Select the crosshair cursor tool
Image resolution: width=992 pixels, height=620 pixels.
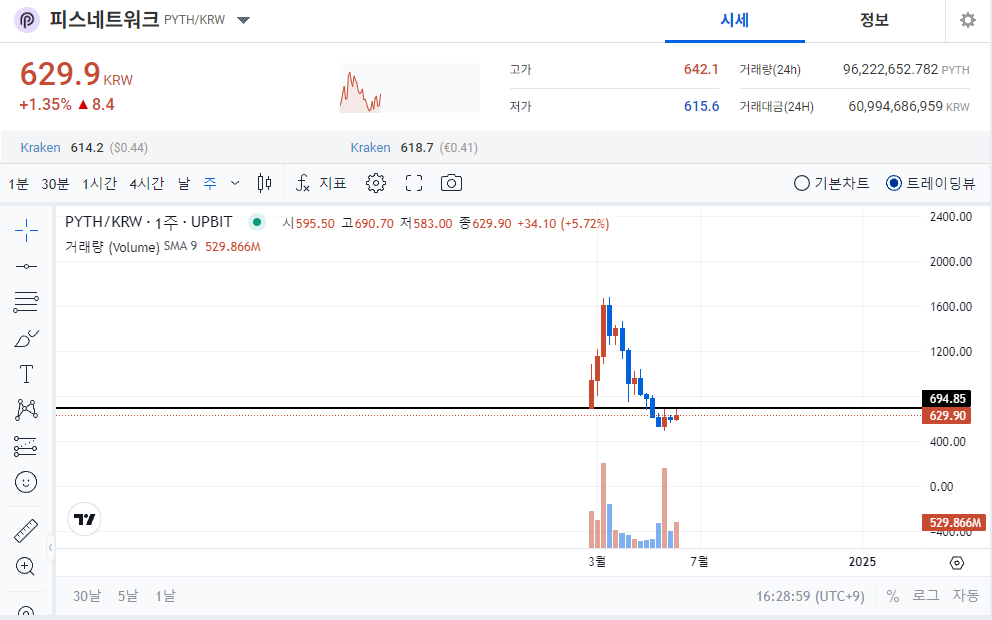coord(26,230)
